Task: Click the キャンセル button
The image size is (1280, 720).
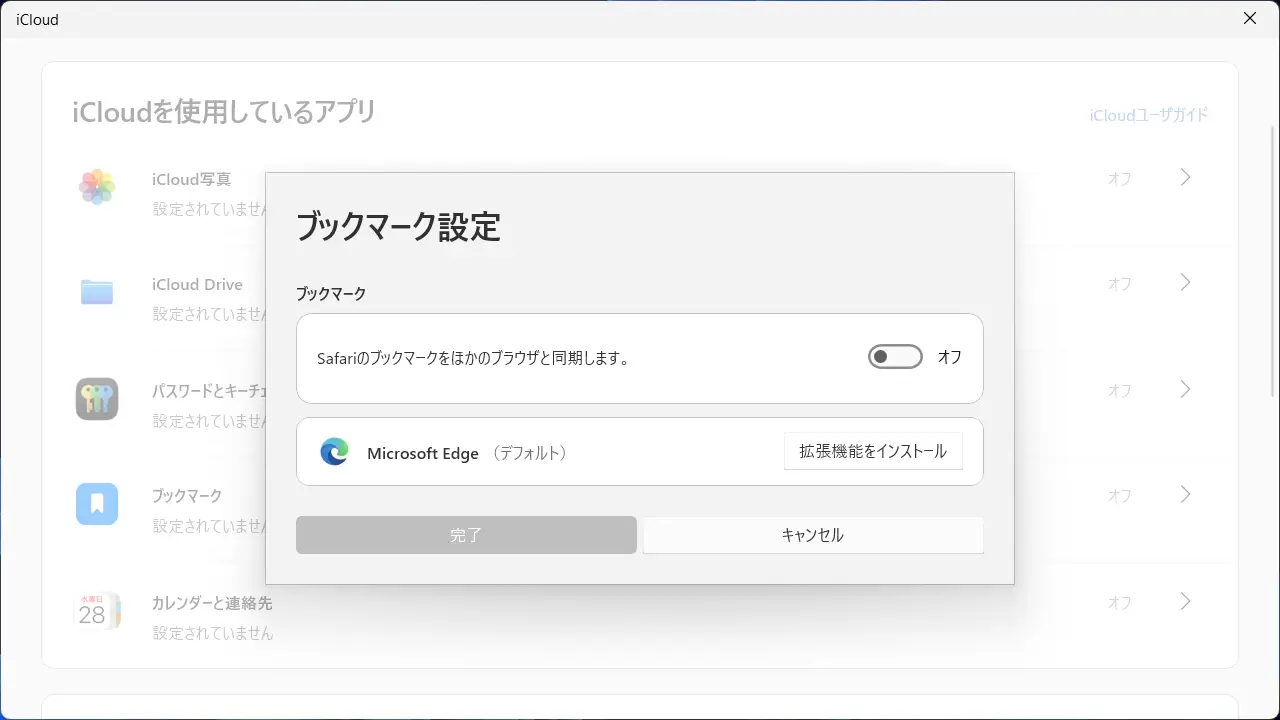Action: [x=812, y=535]
